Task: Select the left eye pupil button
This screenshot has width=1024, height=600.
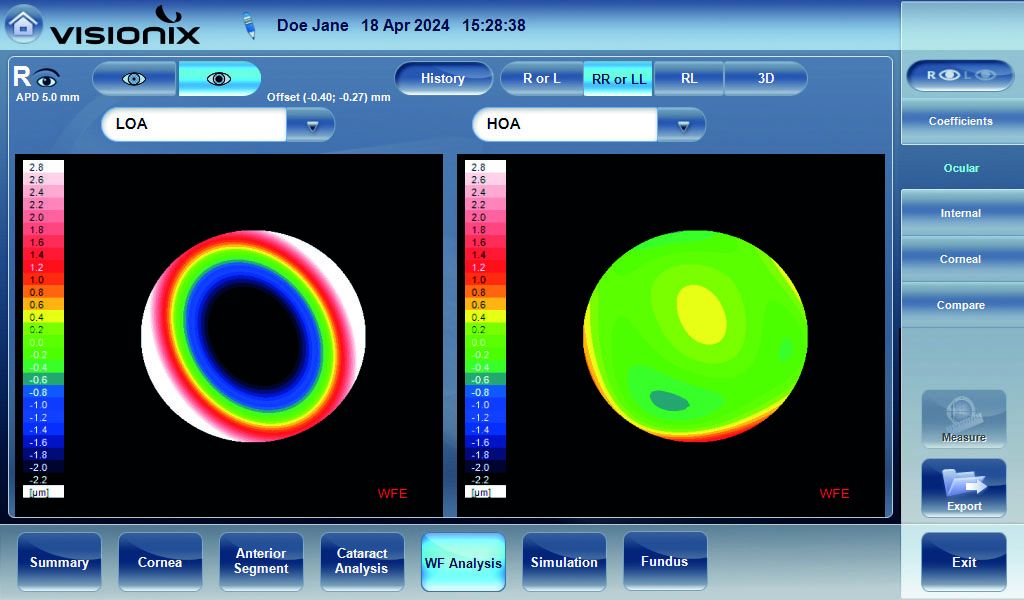Action: tap(134, 79)
